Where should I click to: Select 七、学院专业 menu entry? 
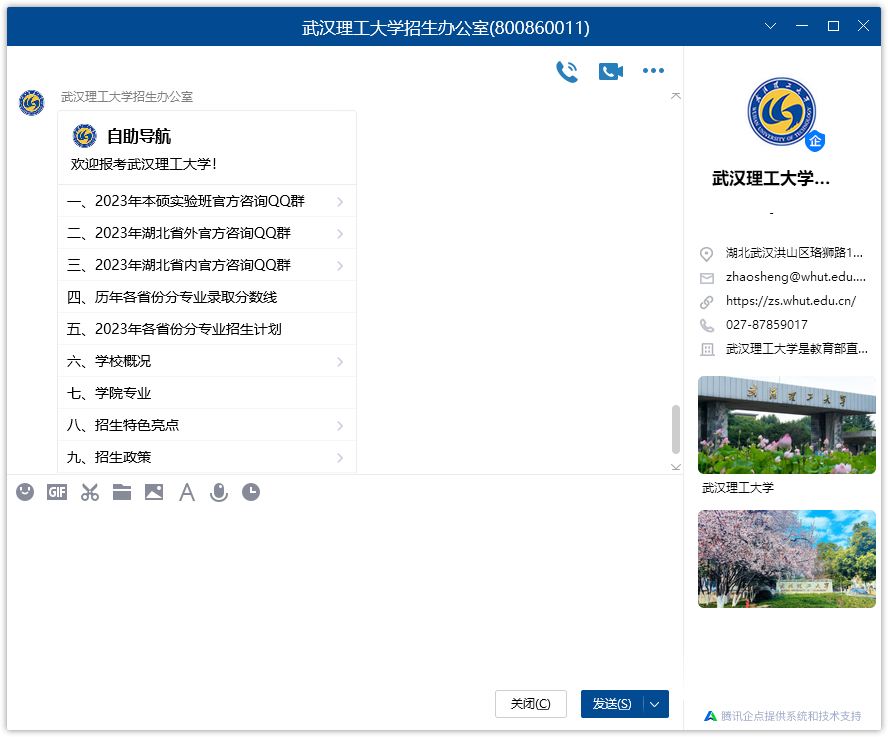pyautogui.click(x=109, y=393)
